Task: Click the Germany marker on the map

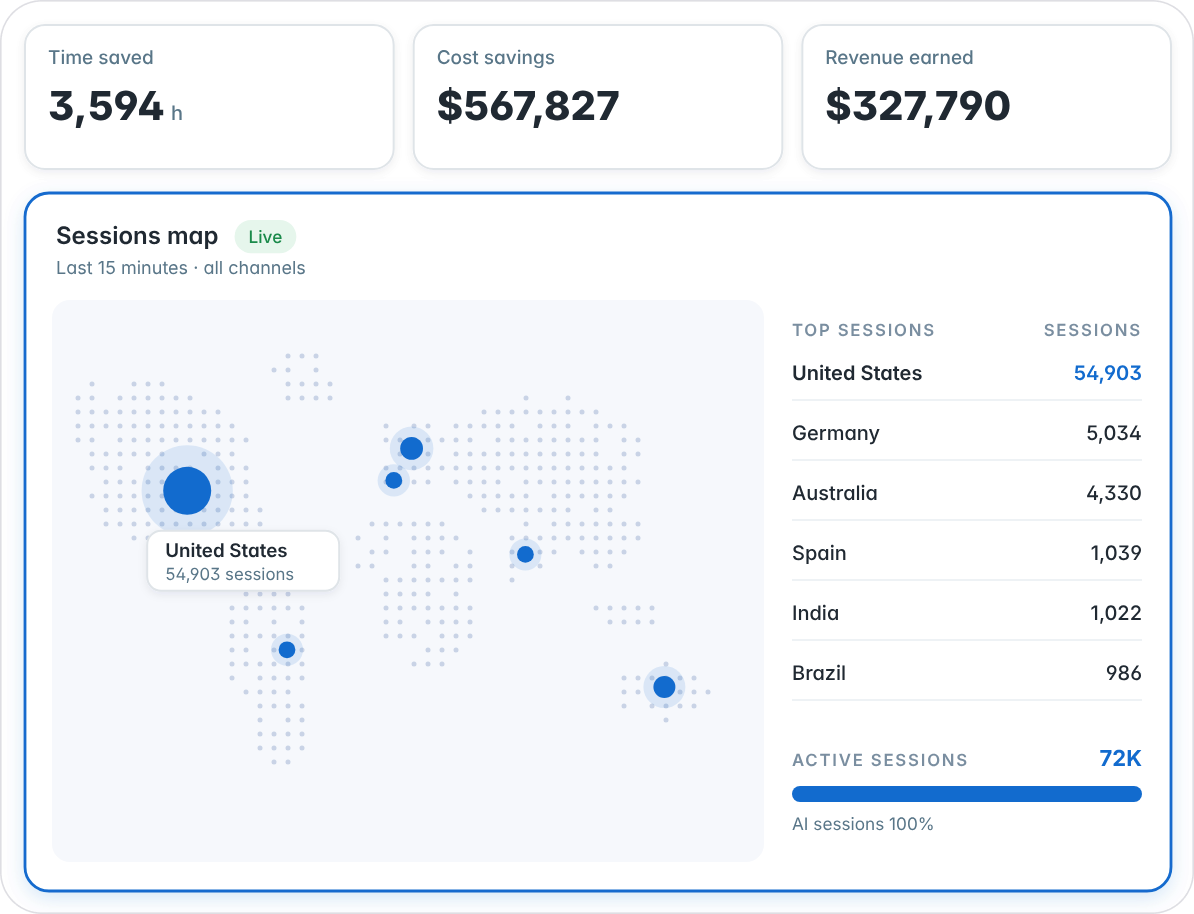Action: [x=411, y=448]
